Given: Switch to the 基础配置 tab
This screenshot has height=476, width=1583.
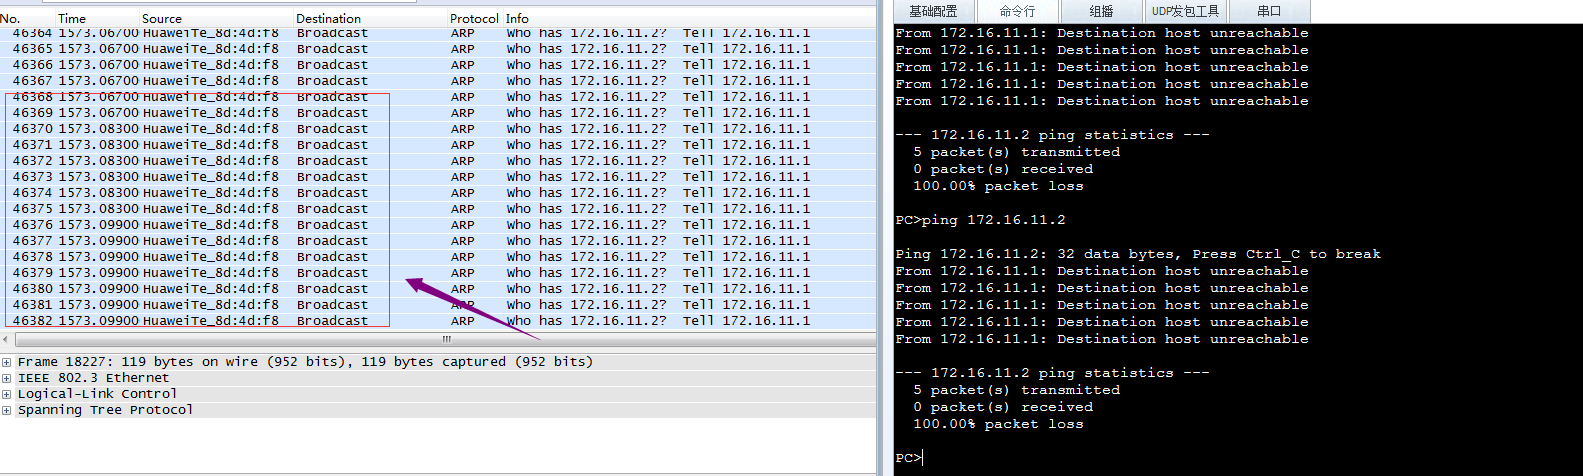Looking at the screenshot, I should pyautogui.click(x=933, y=11).
